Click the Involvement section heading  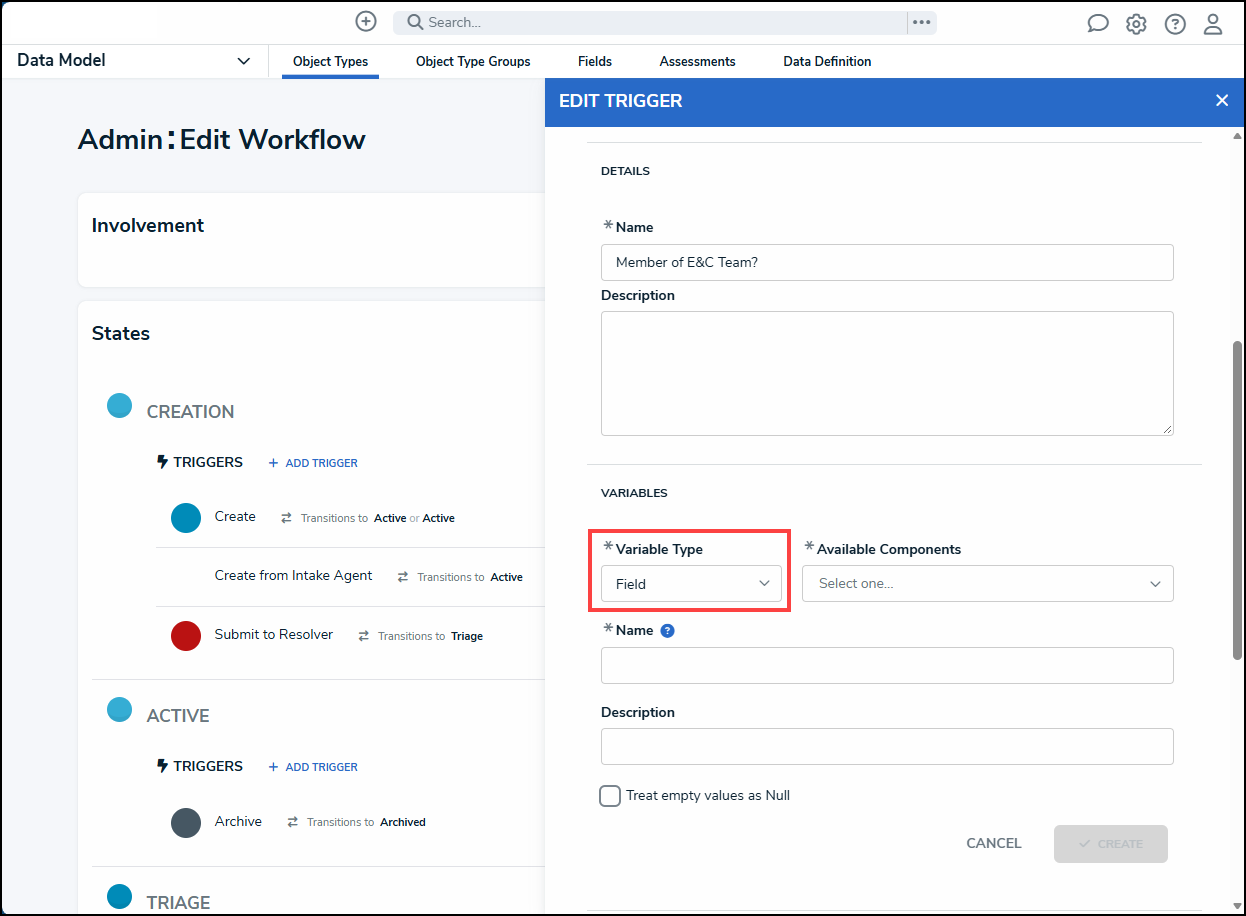coord(148,226)
